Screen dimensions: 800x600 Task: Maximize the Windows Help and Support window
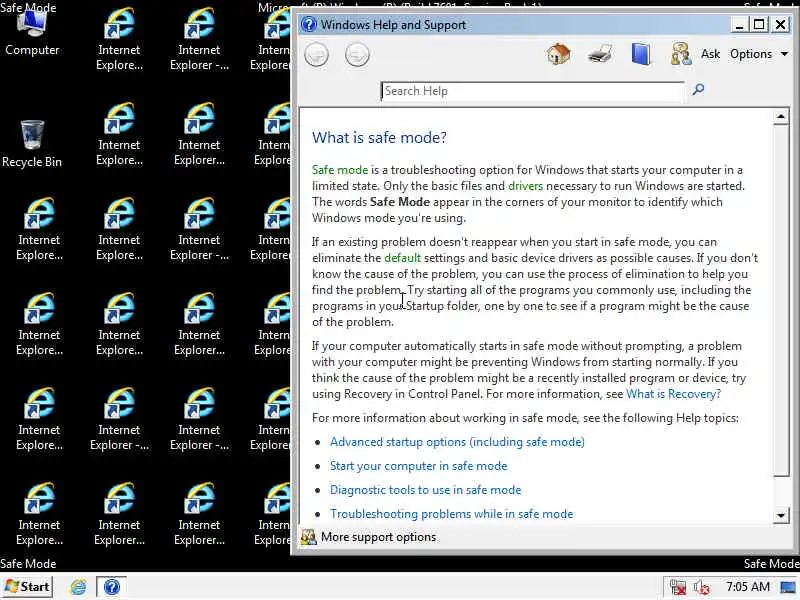(x=760, y=24)
